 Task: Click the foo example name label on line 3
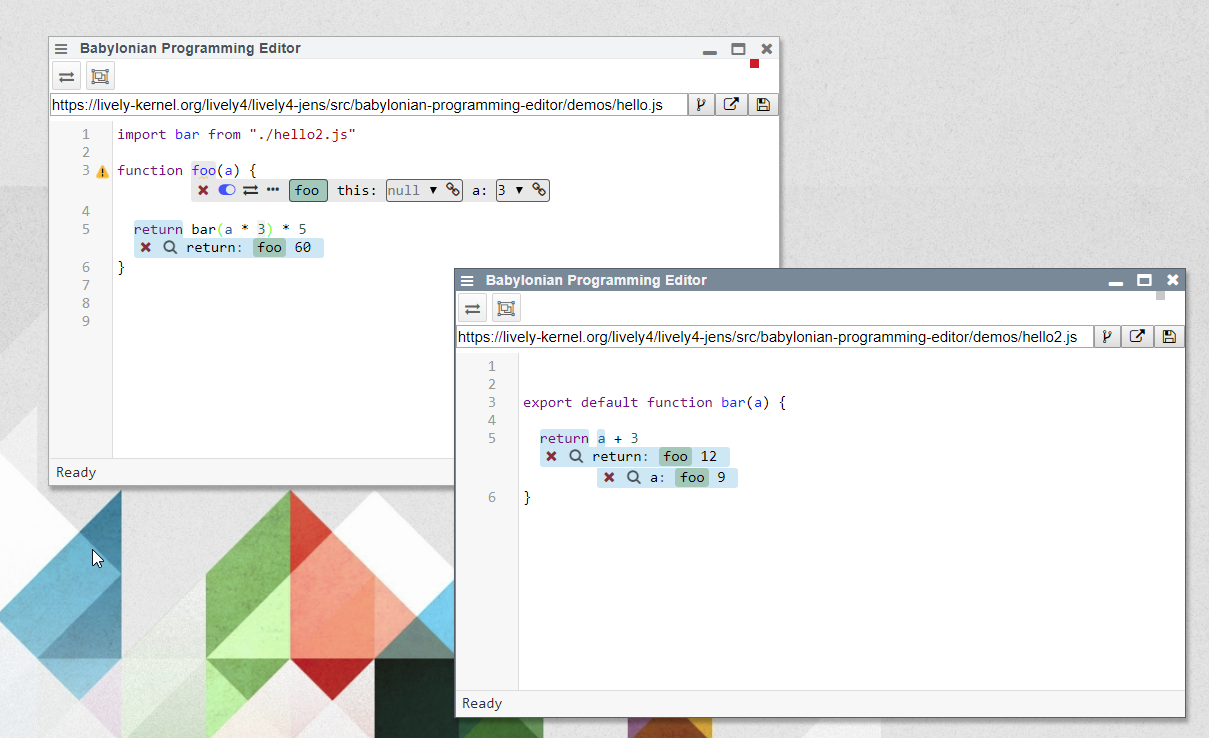click(x=308, y=190)
